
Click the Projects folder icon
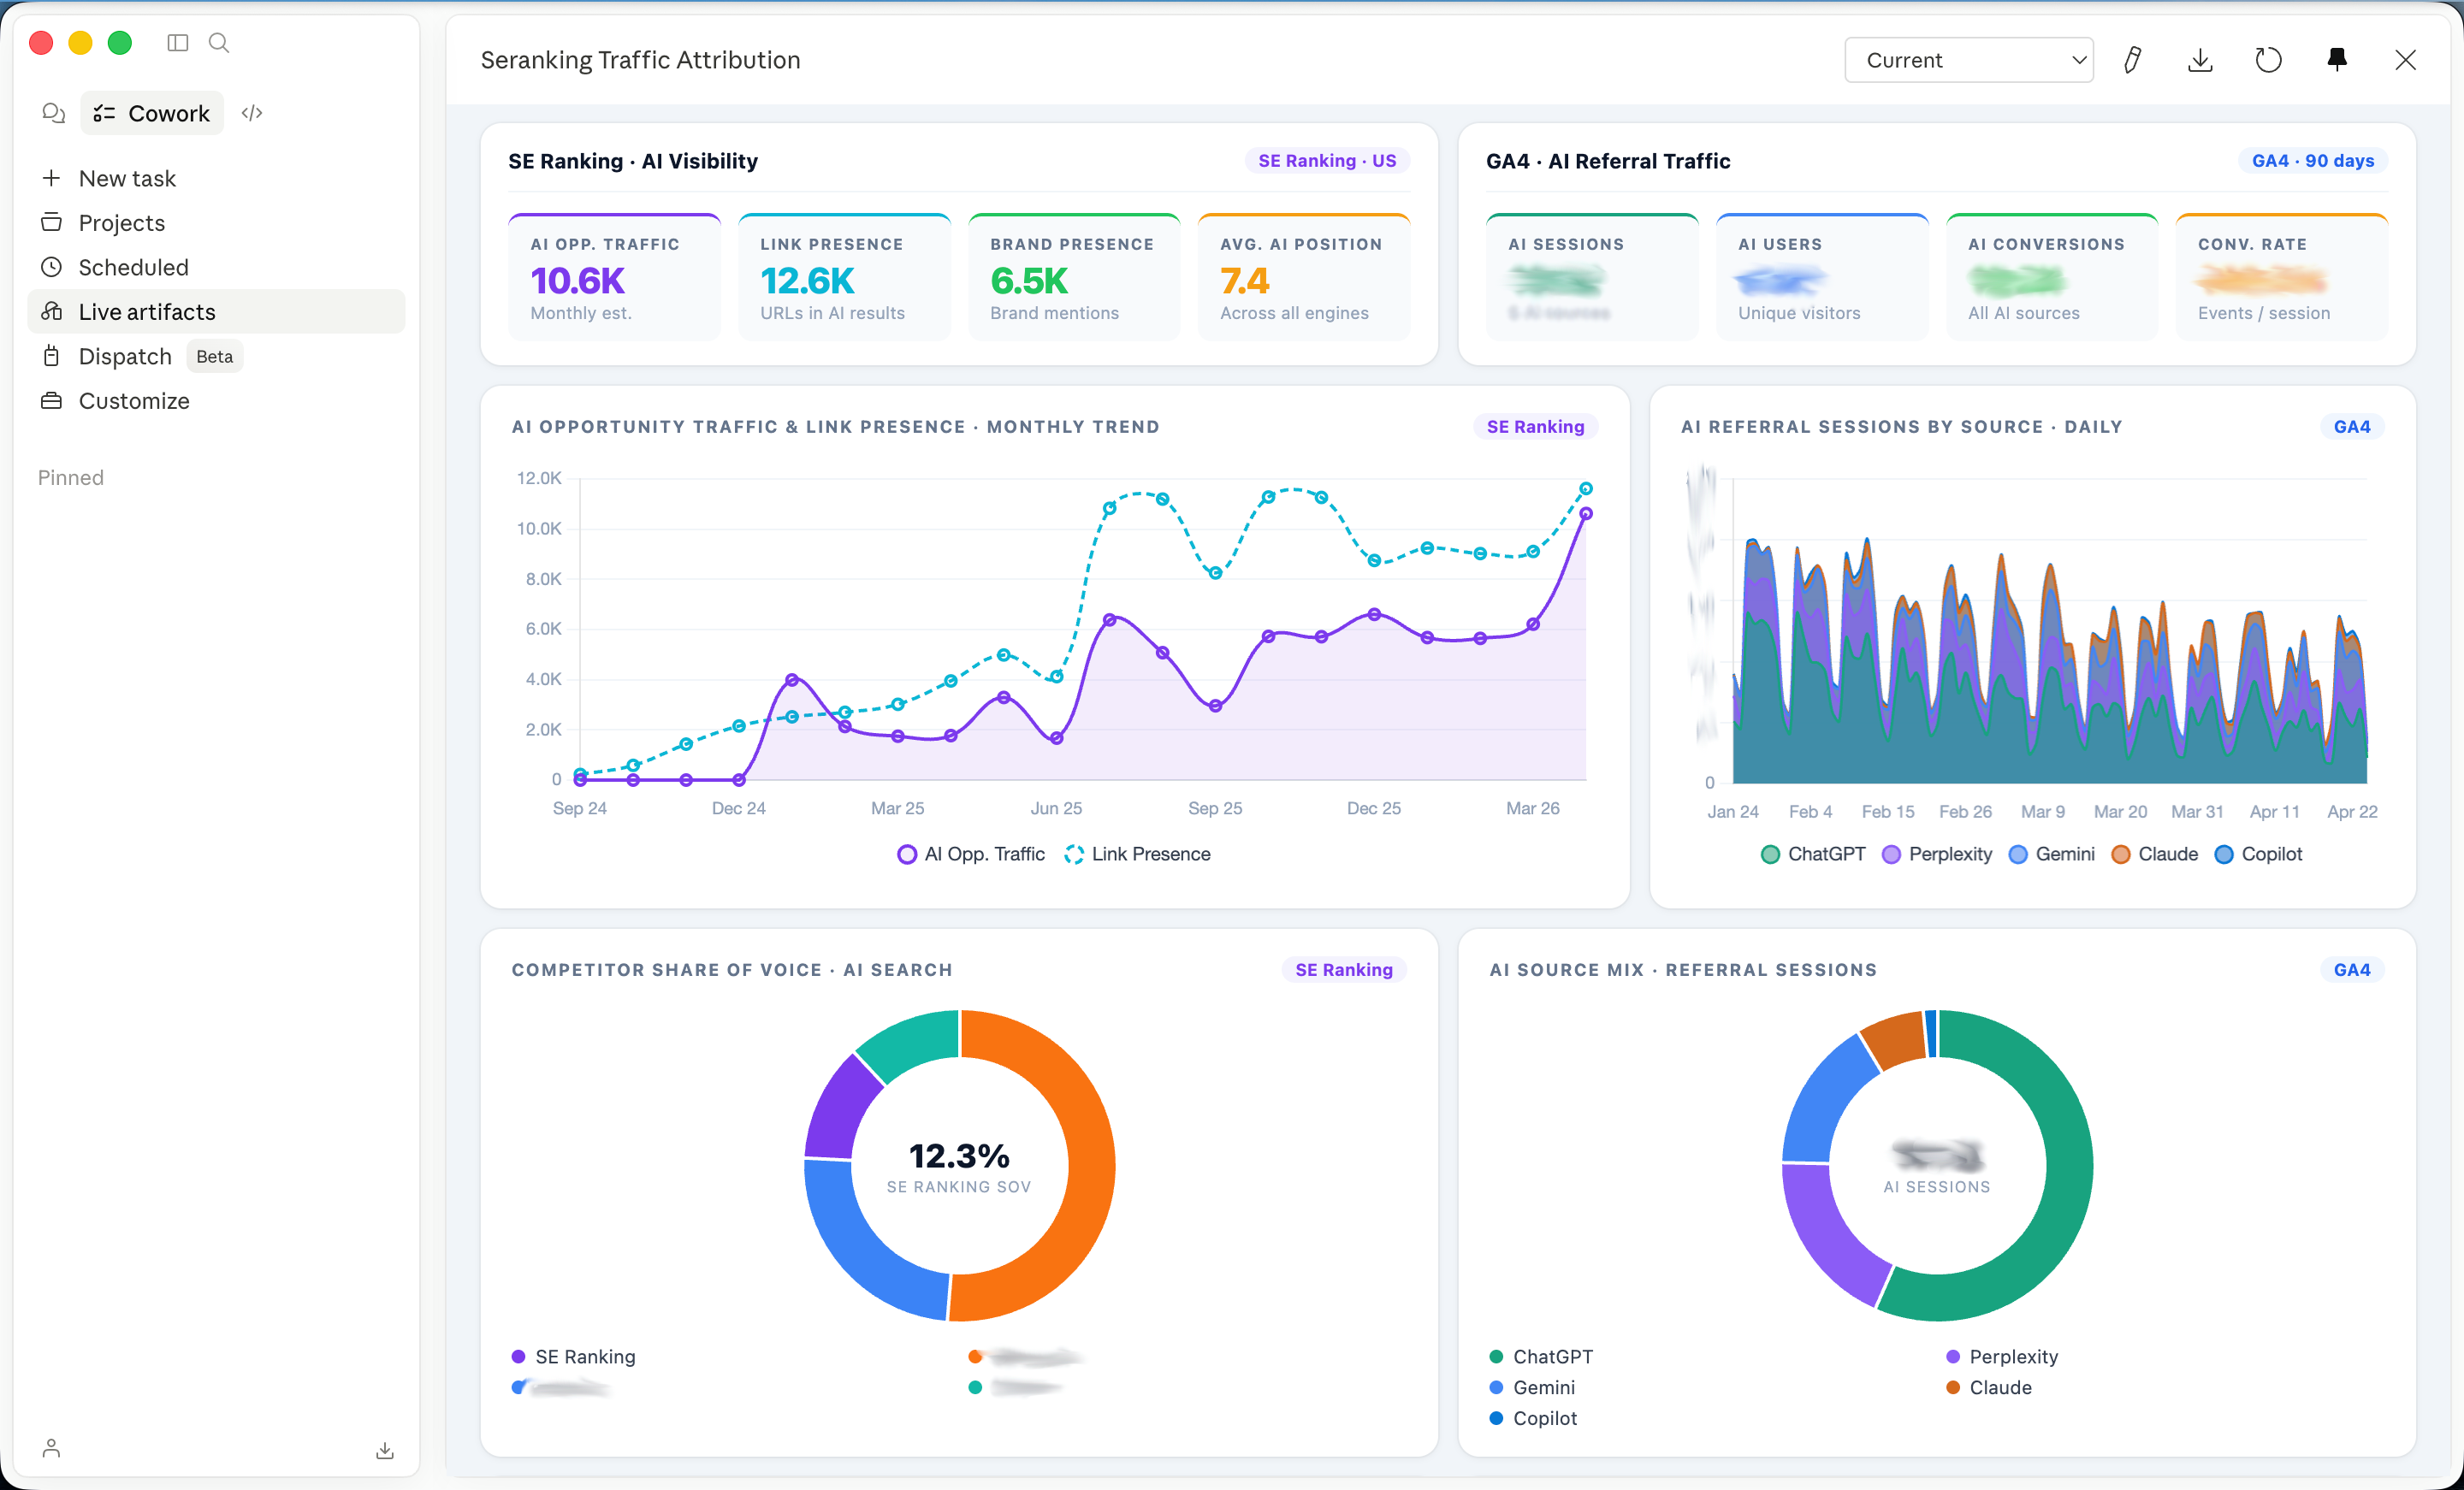click(x=51, y=222)
